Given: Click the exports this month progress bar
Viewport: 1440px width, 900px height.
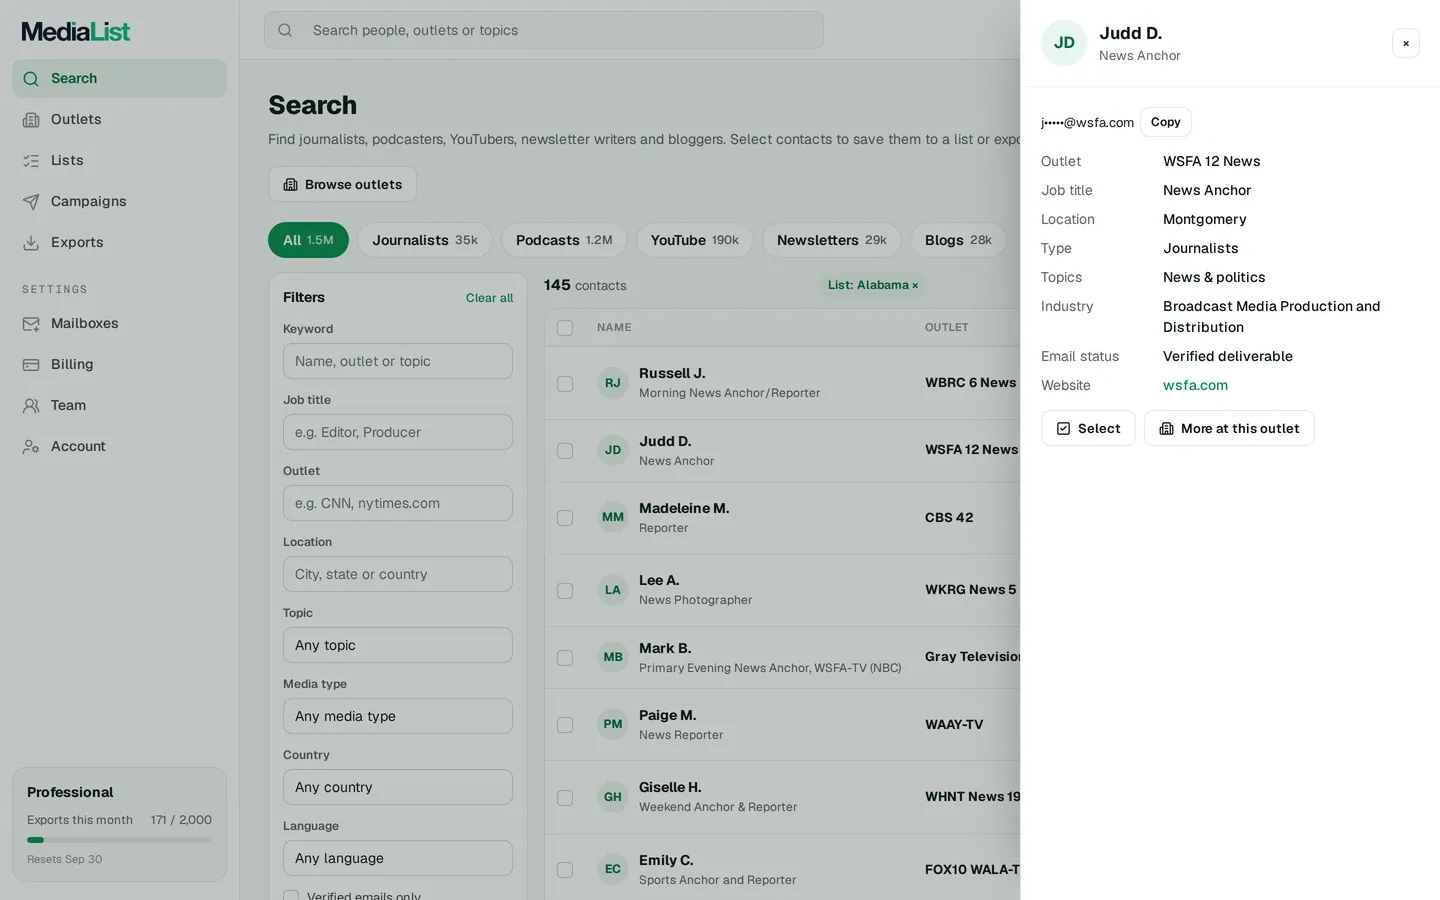Looking at the screenshot, I should click(x=119, y=840).
